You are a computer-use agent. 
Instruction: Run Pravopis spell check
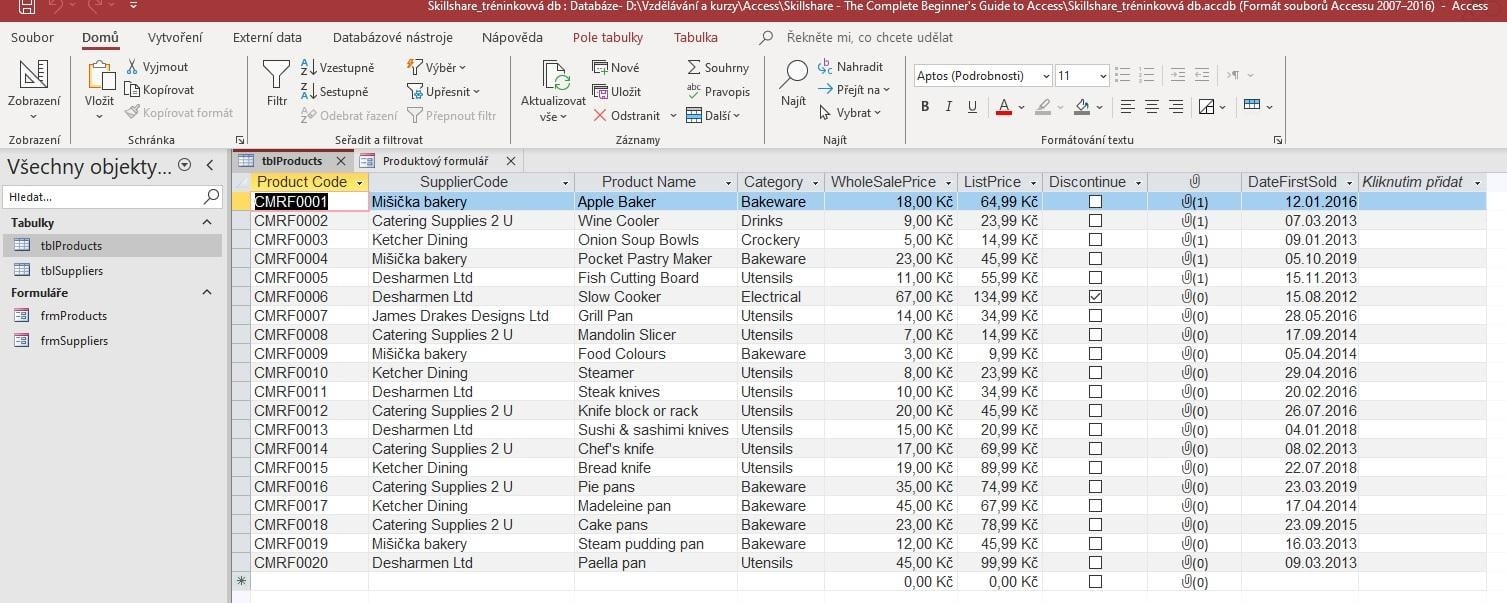pyautogui.click(x=718, y=91)
